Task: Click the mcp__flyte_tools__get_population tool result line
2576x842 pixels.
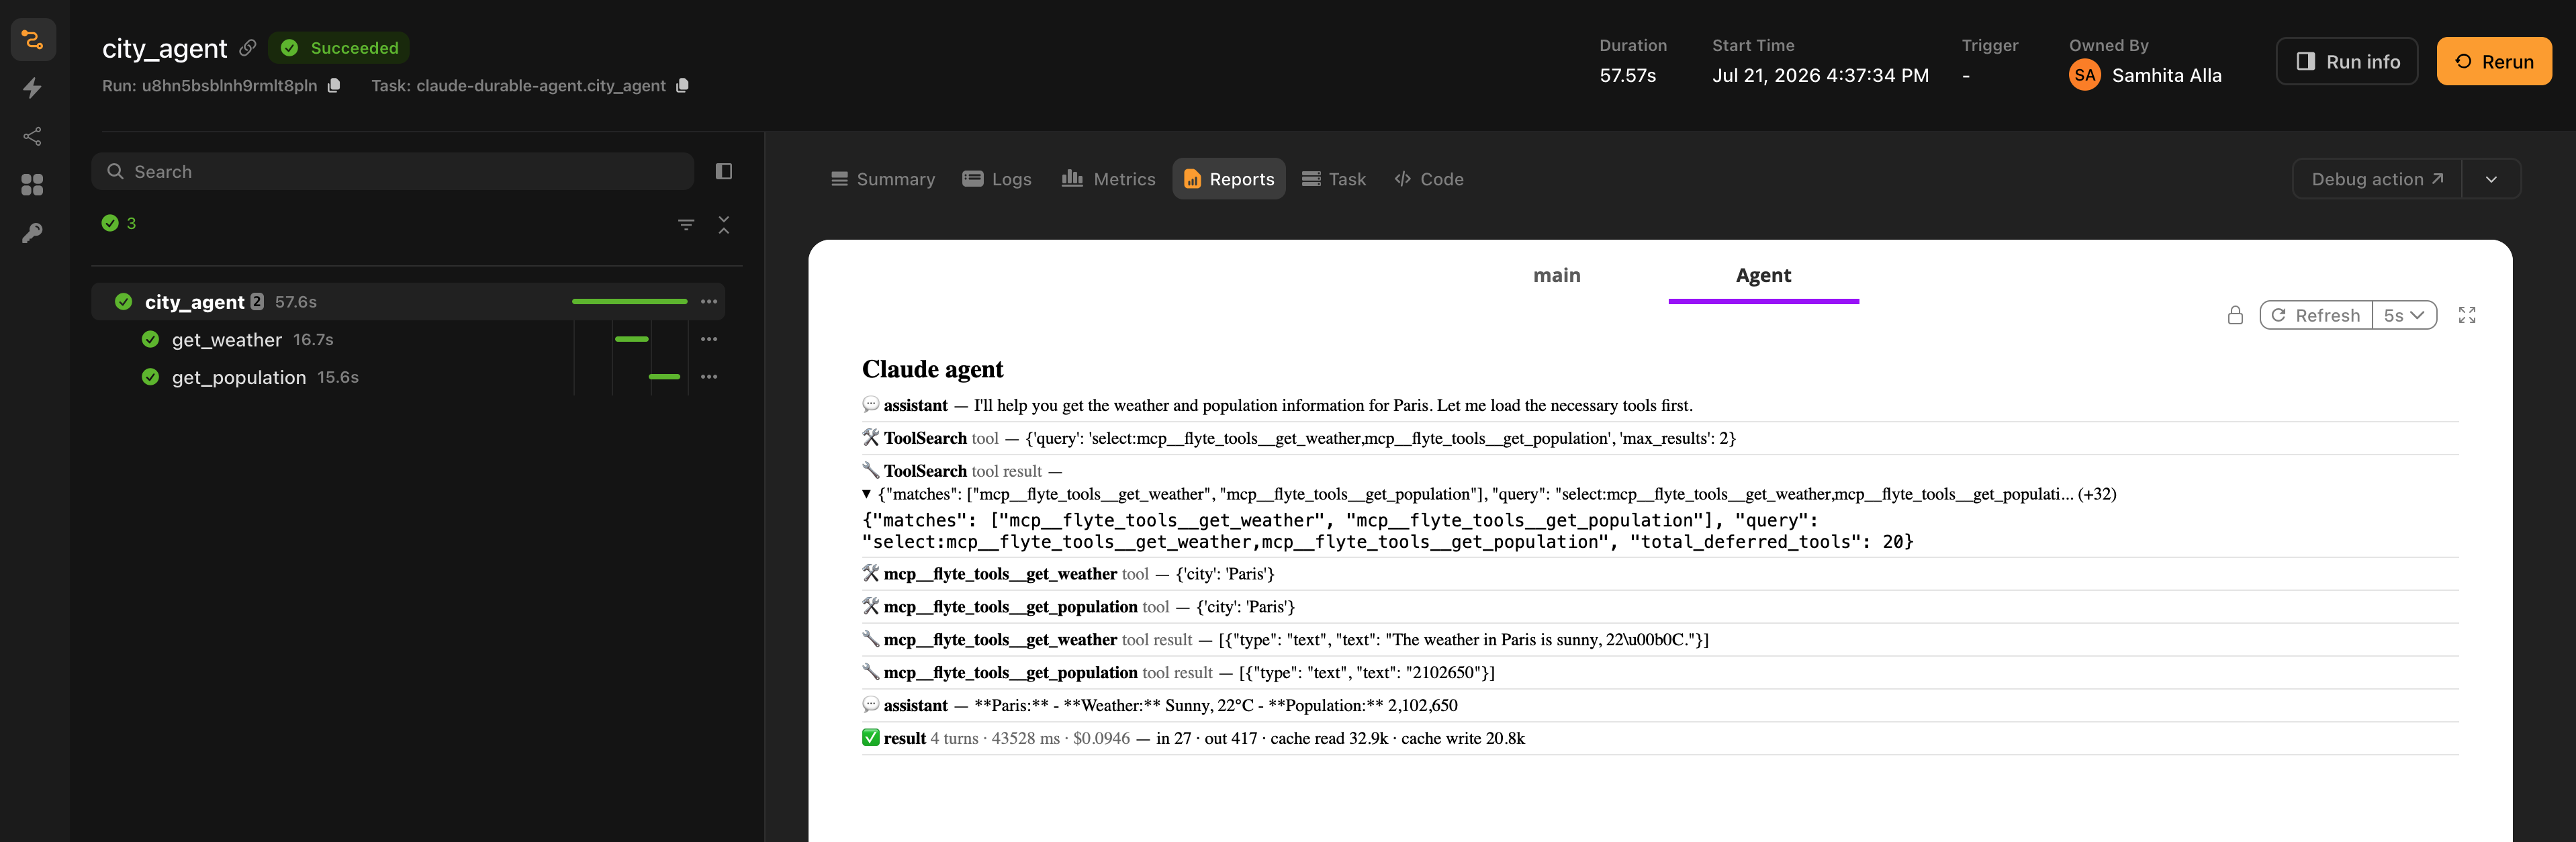Action: tap(1660, 672)
